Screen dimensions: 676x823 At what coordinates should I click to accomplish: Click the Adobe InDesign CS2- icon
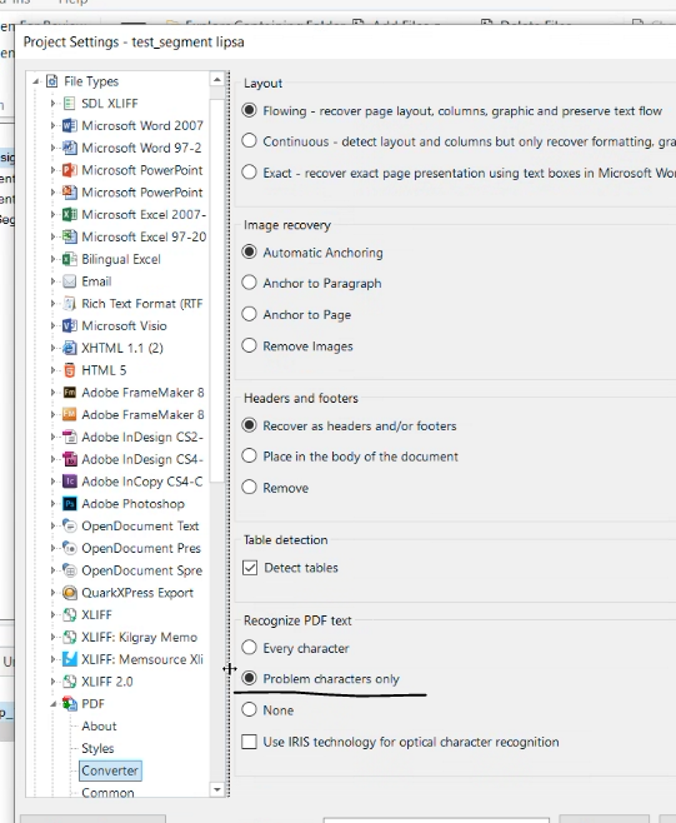(x=69, y=437)
